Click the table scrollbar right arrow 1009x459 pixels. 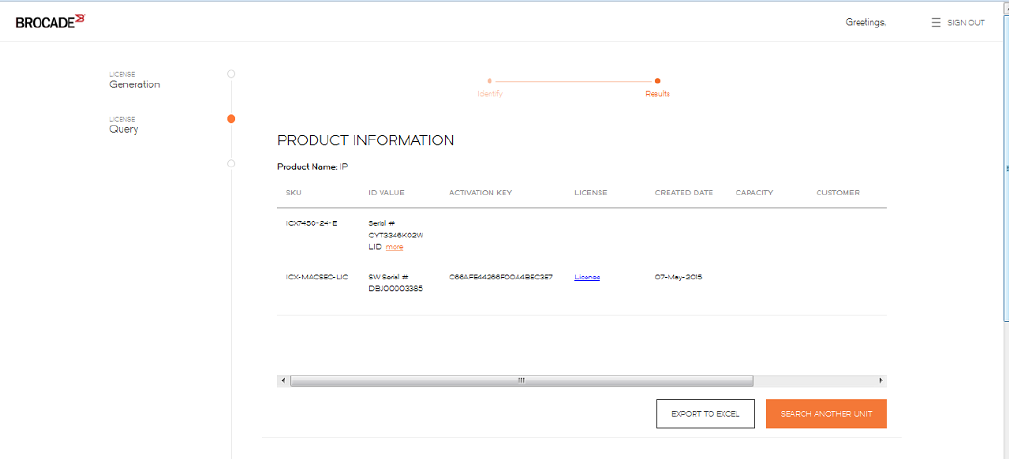880,381
